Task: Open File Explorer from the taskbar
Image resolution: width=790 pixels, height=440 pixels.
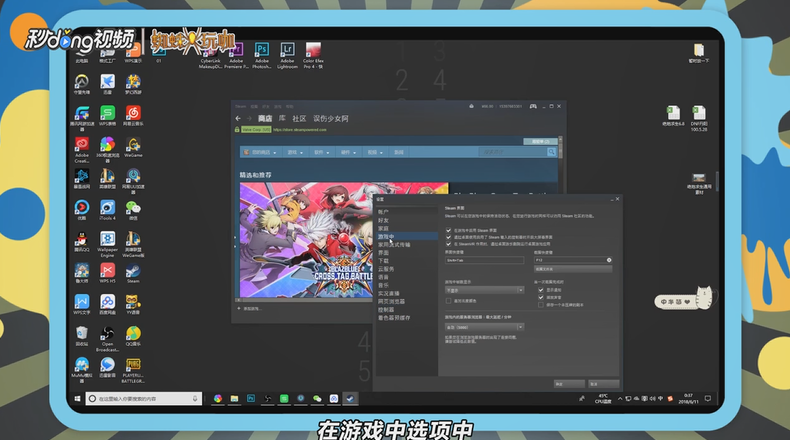Action: tap(234, 398)
